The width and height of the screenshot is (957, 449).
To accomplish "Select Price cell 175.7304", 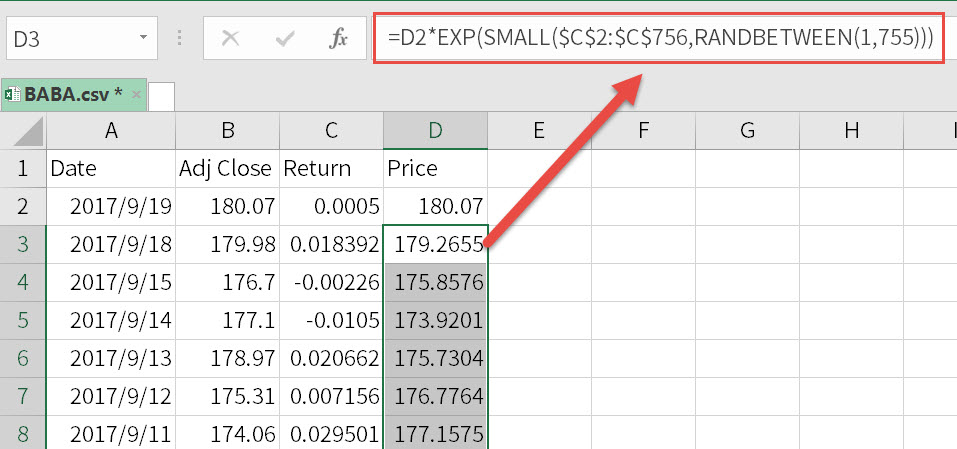I will [435, 358].
